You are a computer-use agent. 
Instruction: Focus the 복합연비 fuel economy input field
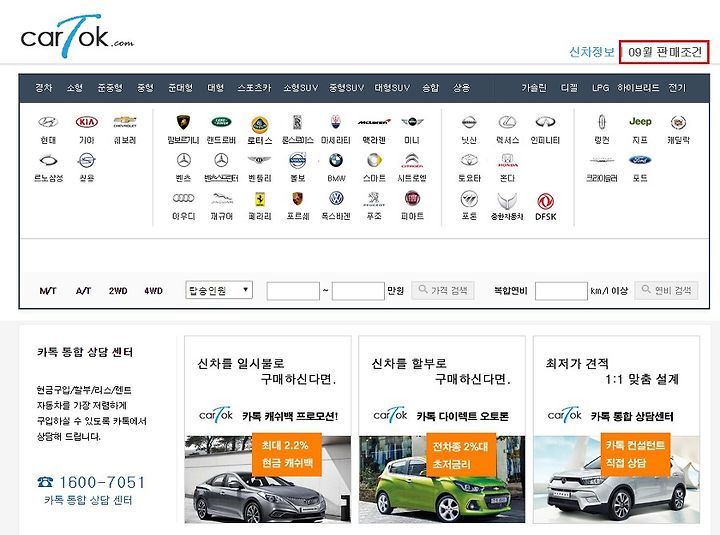561,291
